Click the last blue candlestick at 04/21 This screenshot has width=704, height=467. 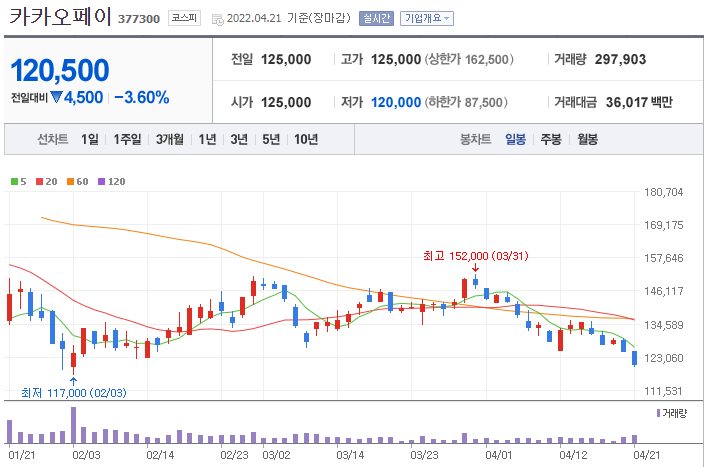634,358
